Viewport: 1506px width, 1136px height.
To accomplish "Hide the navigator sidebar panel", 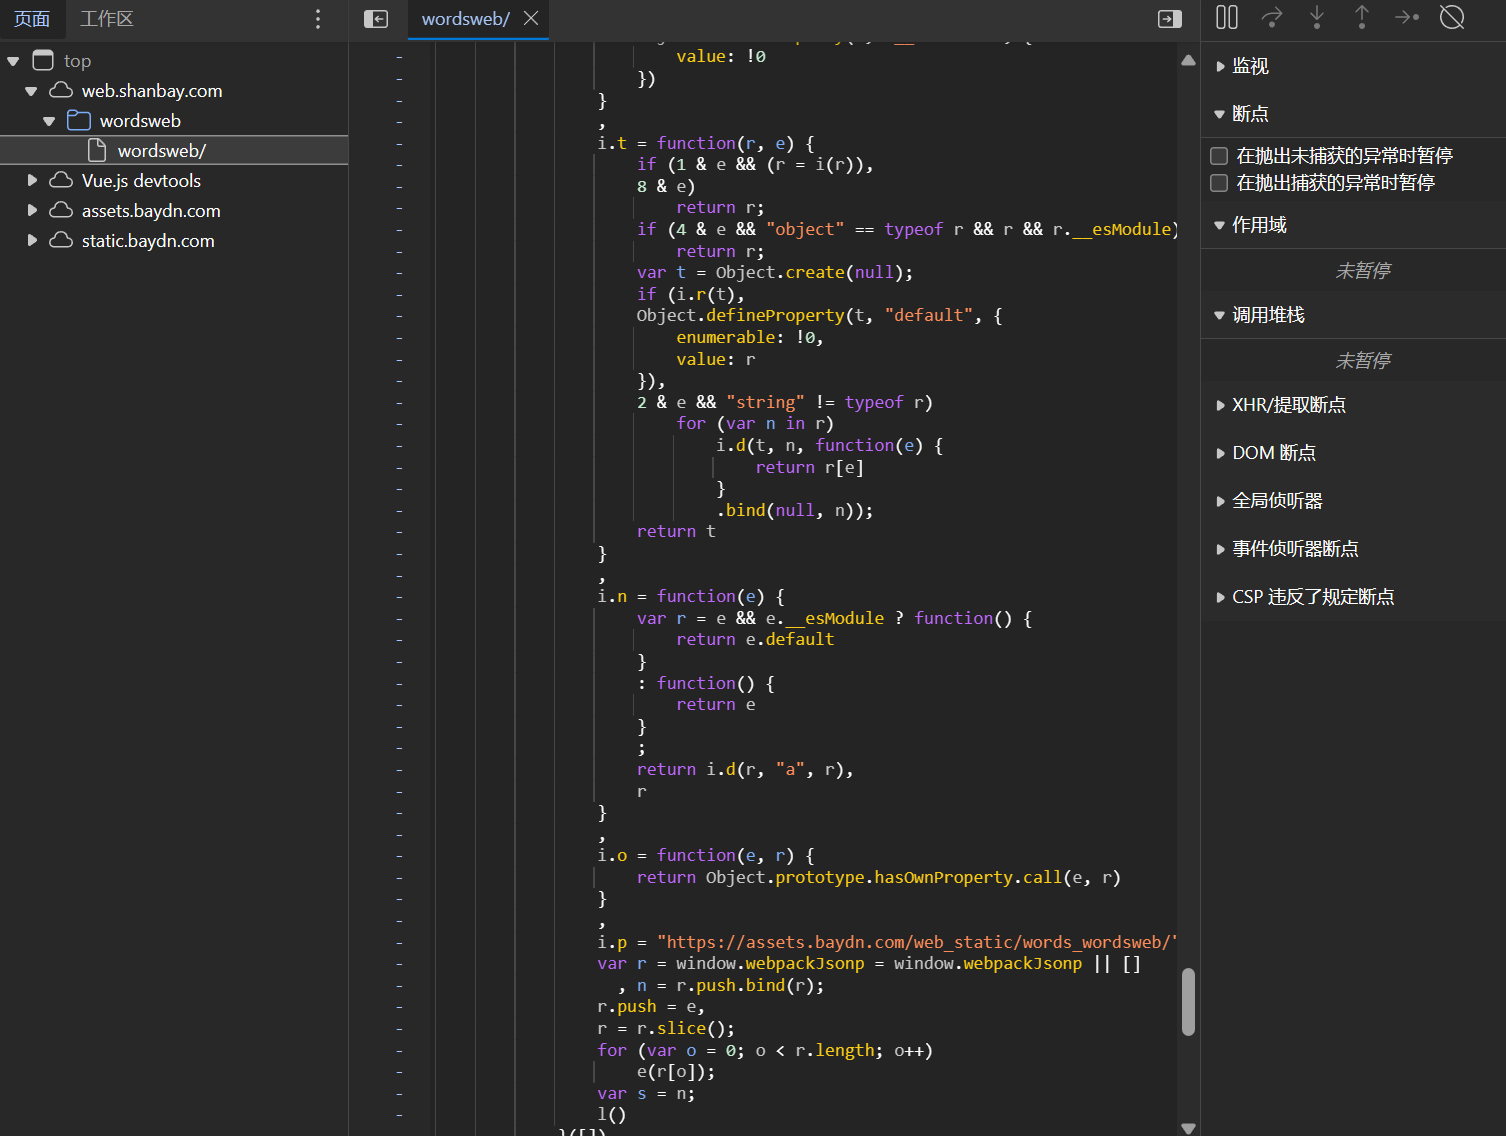I will (376, 19).
